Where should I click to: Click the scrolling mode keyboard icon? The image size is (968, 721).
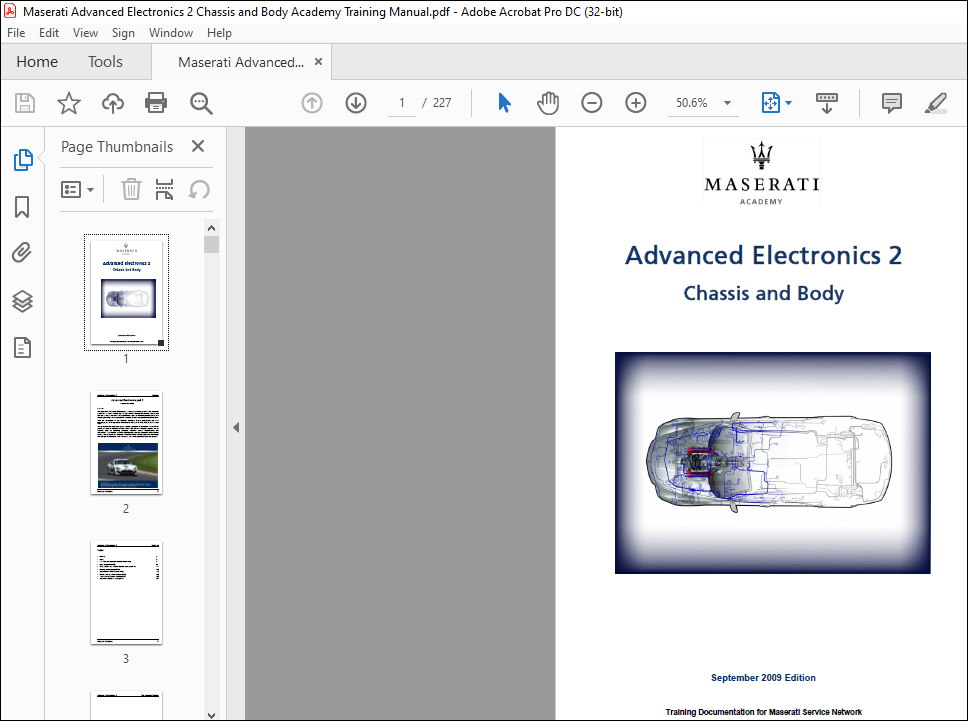pyautogui.click(x=827, y=103)
